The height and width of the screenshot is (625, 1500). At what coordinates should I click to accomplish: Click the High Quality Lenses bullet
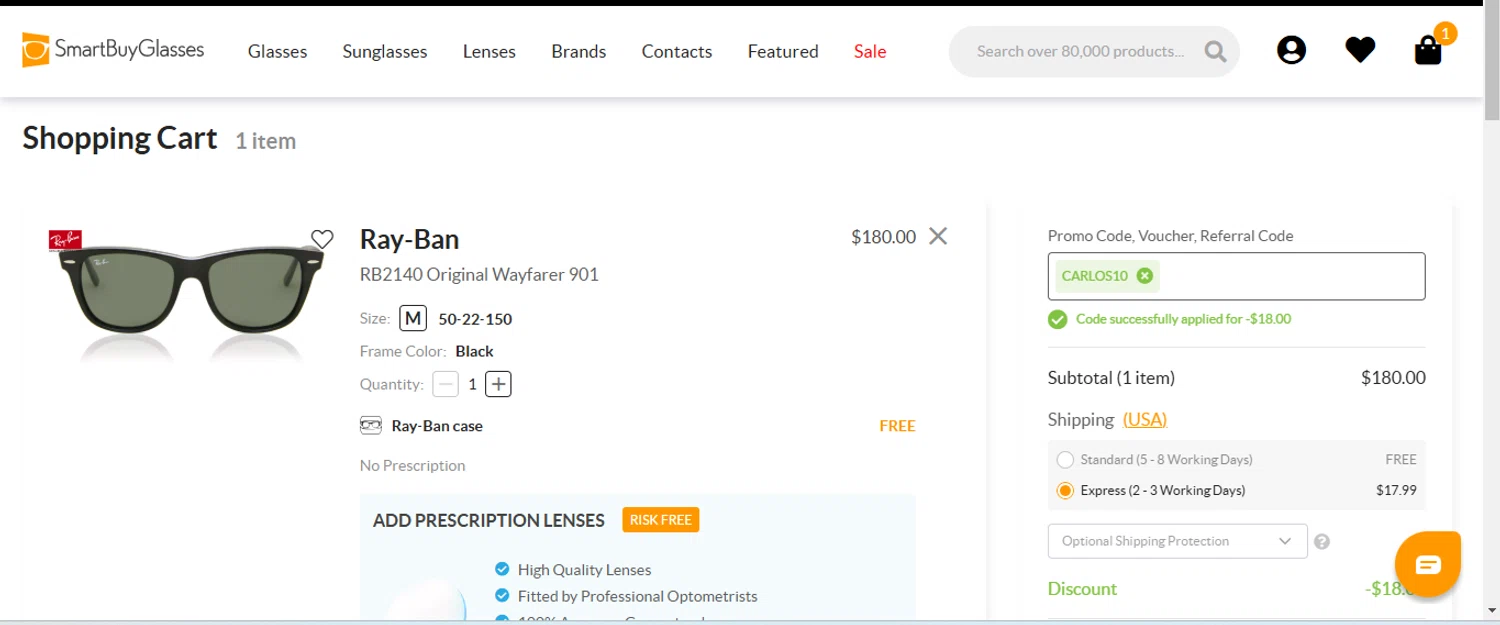(x=584, y=570)
